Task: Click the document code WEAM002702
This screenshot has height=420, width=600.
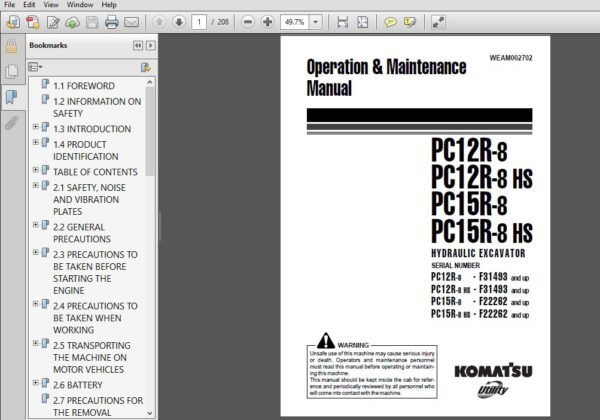Action: (511, 58)
